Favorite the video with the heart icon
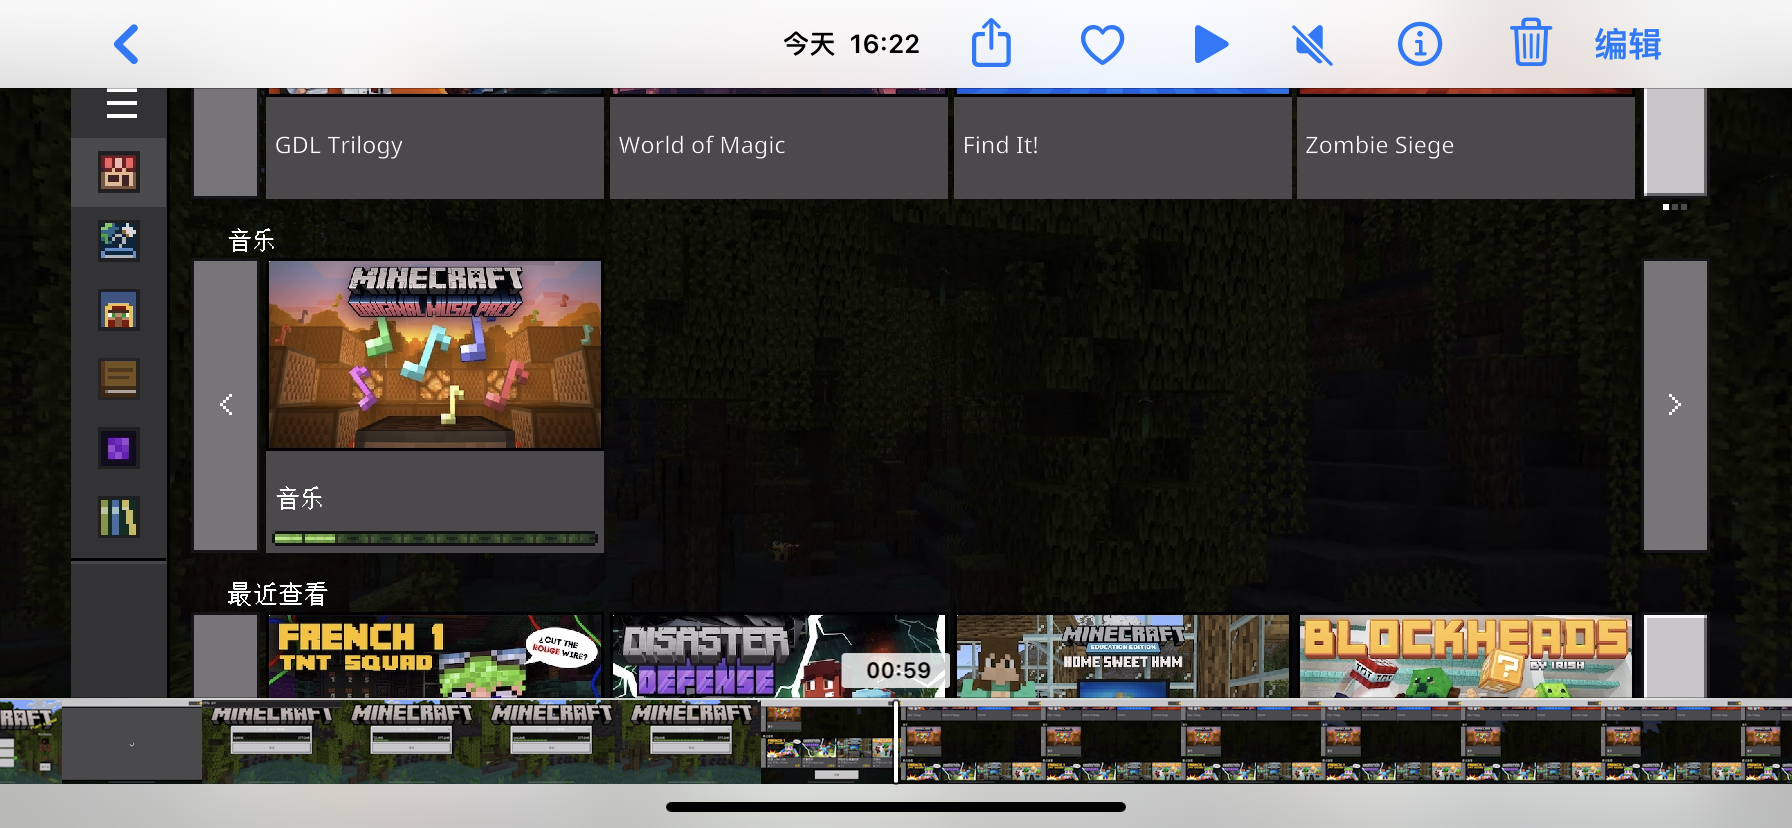 pyautogui.click(x=1102, y=45)
